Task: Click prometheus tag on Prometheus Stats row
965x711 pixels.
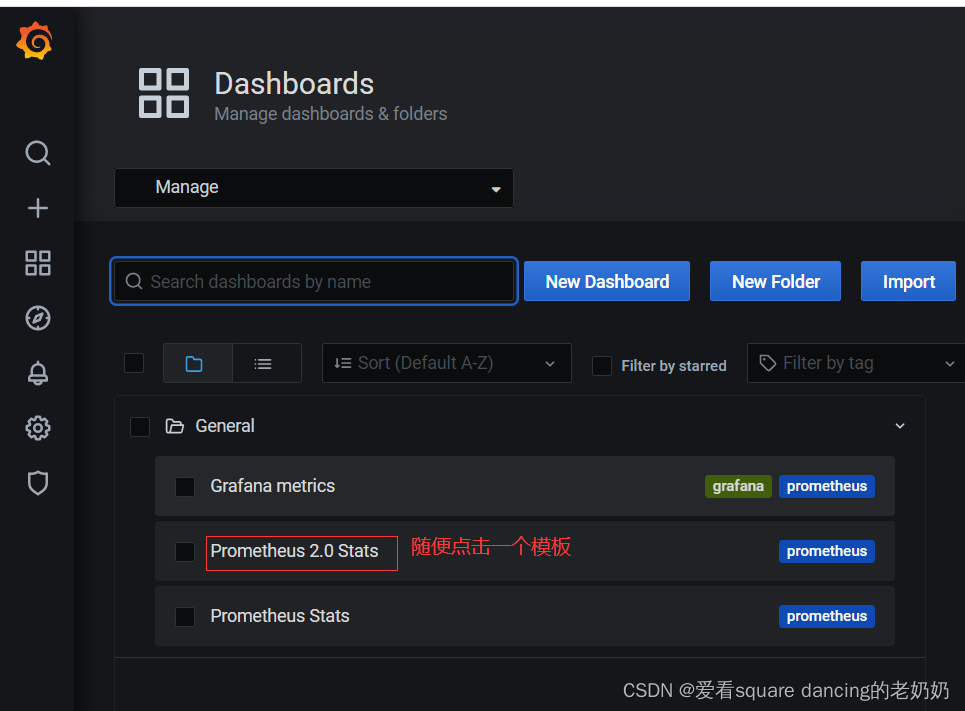Action: [827, 616]
